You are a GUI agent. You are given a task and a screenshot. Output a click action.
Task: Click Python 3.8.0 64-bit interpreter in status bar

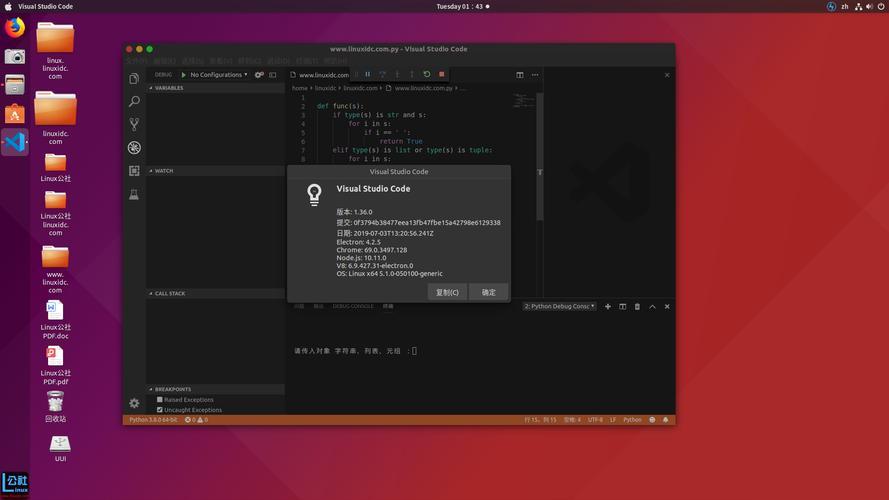(153, 420)
